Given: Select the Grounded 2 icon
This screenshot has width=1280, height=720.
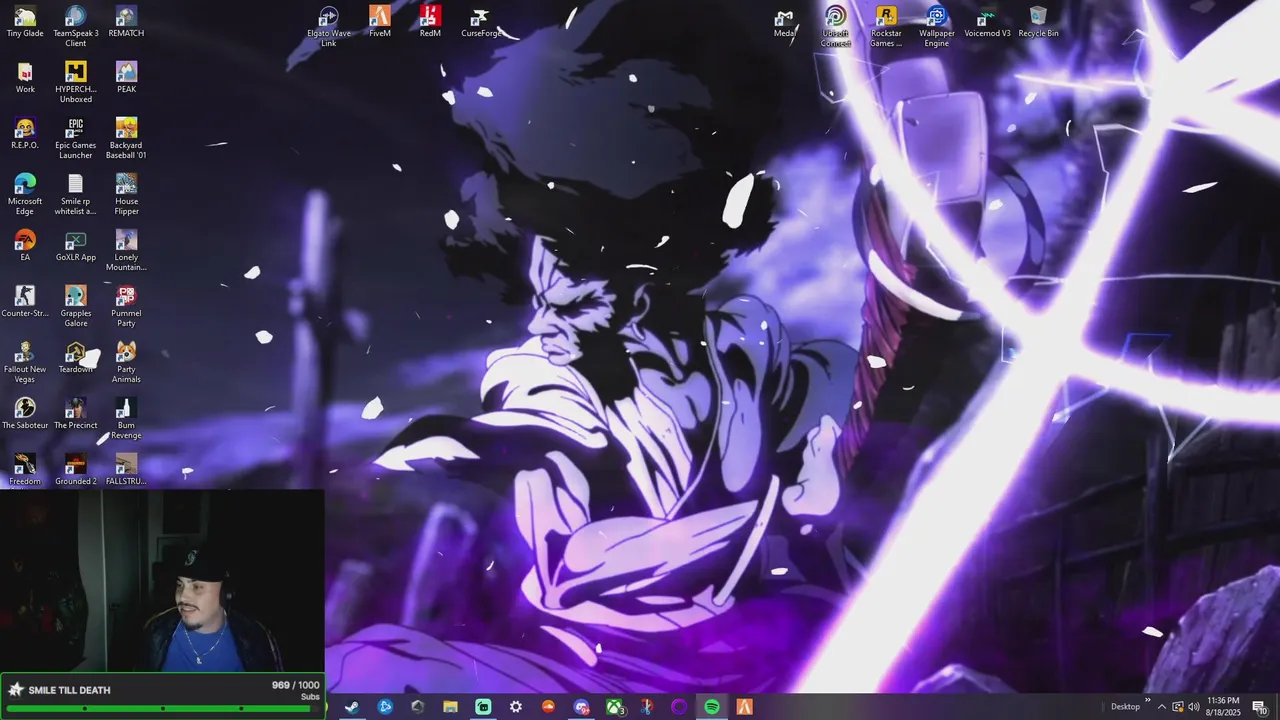Looking at the screenshot, I should pyautogui.click(x=76, y=470).
